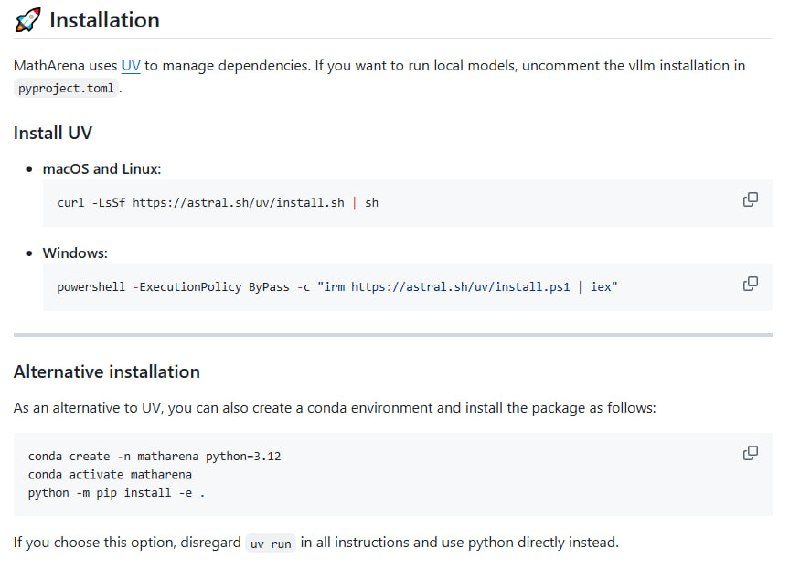The height and width of the screenshot is (570, 800).
Task: Click the Alternative installation heading
Action: click(x=107, y=372)
